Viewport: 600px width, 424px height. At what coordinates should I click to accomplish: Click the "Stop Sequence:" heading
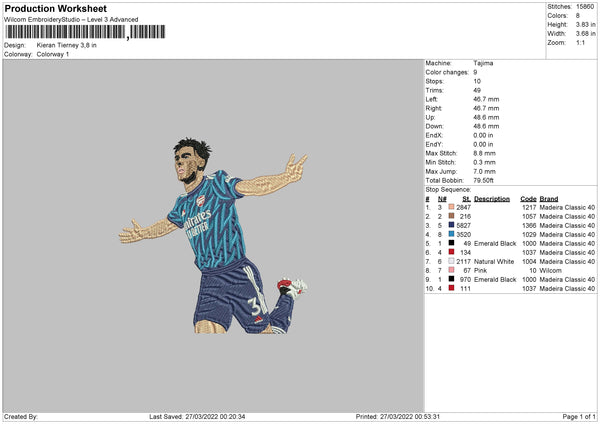(x=448, y=189)
